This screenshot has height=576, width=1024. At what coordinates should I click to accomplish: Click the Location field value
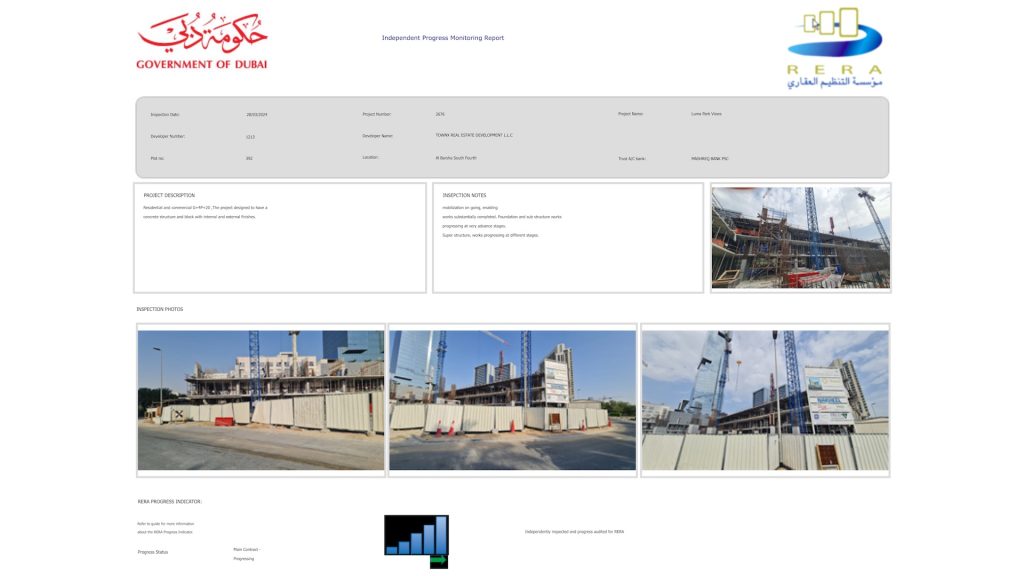pyautogui.click(x=456, y=157)
